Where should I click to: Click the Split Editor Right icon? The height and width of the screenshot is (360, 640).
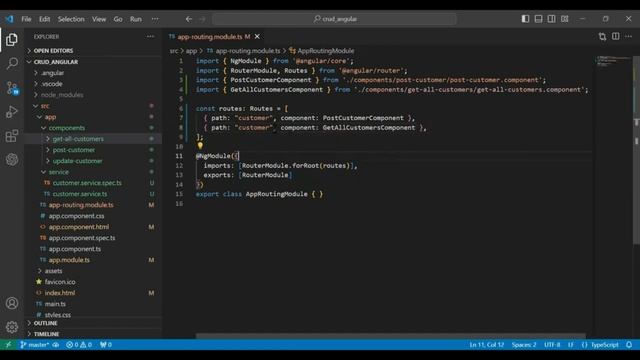pos(616,37)
